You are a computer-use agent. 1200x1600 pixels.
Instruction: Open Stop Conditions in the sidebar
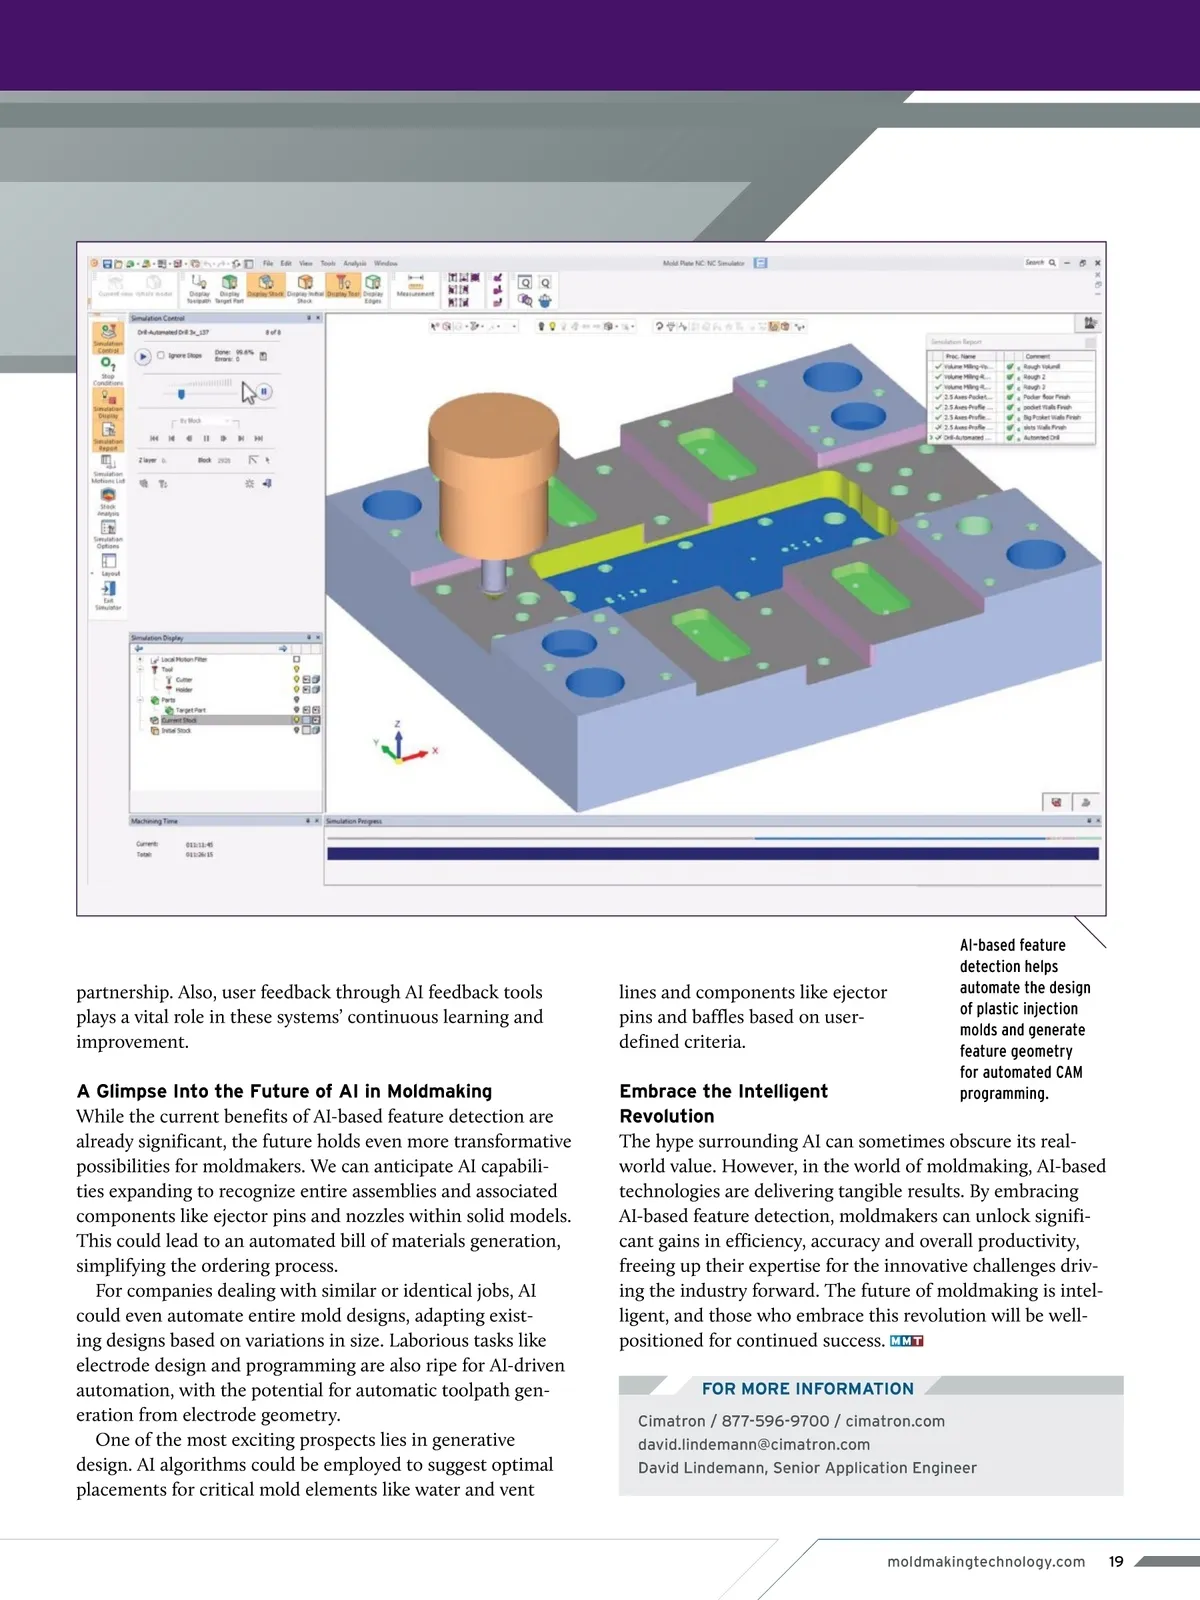[x=108, y=370]
